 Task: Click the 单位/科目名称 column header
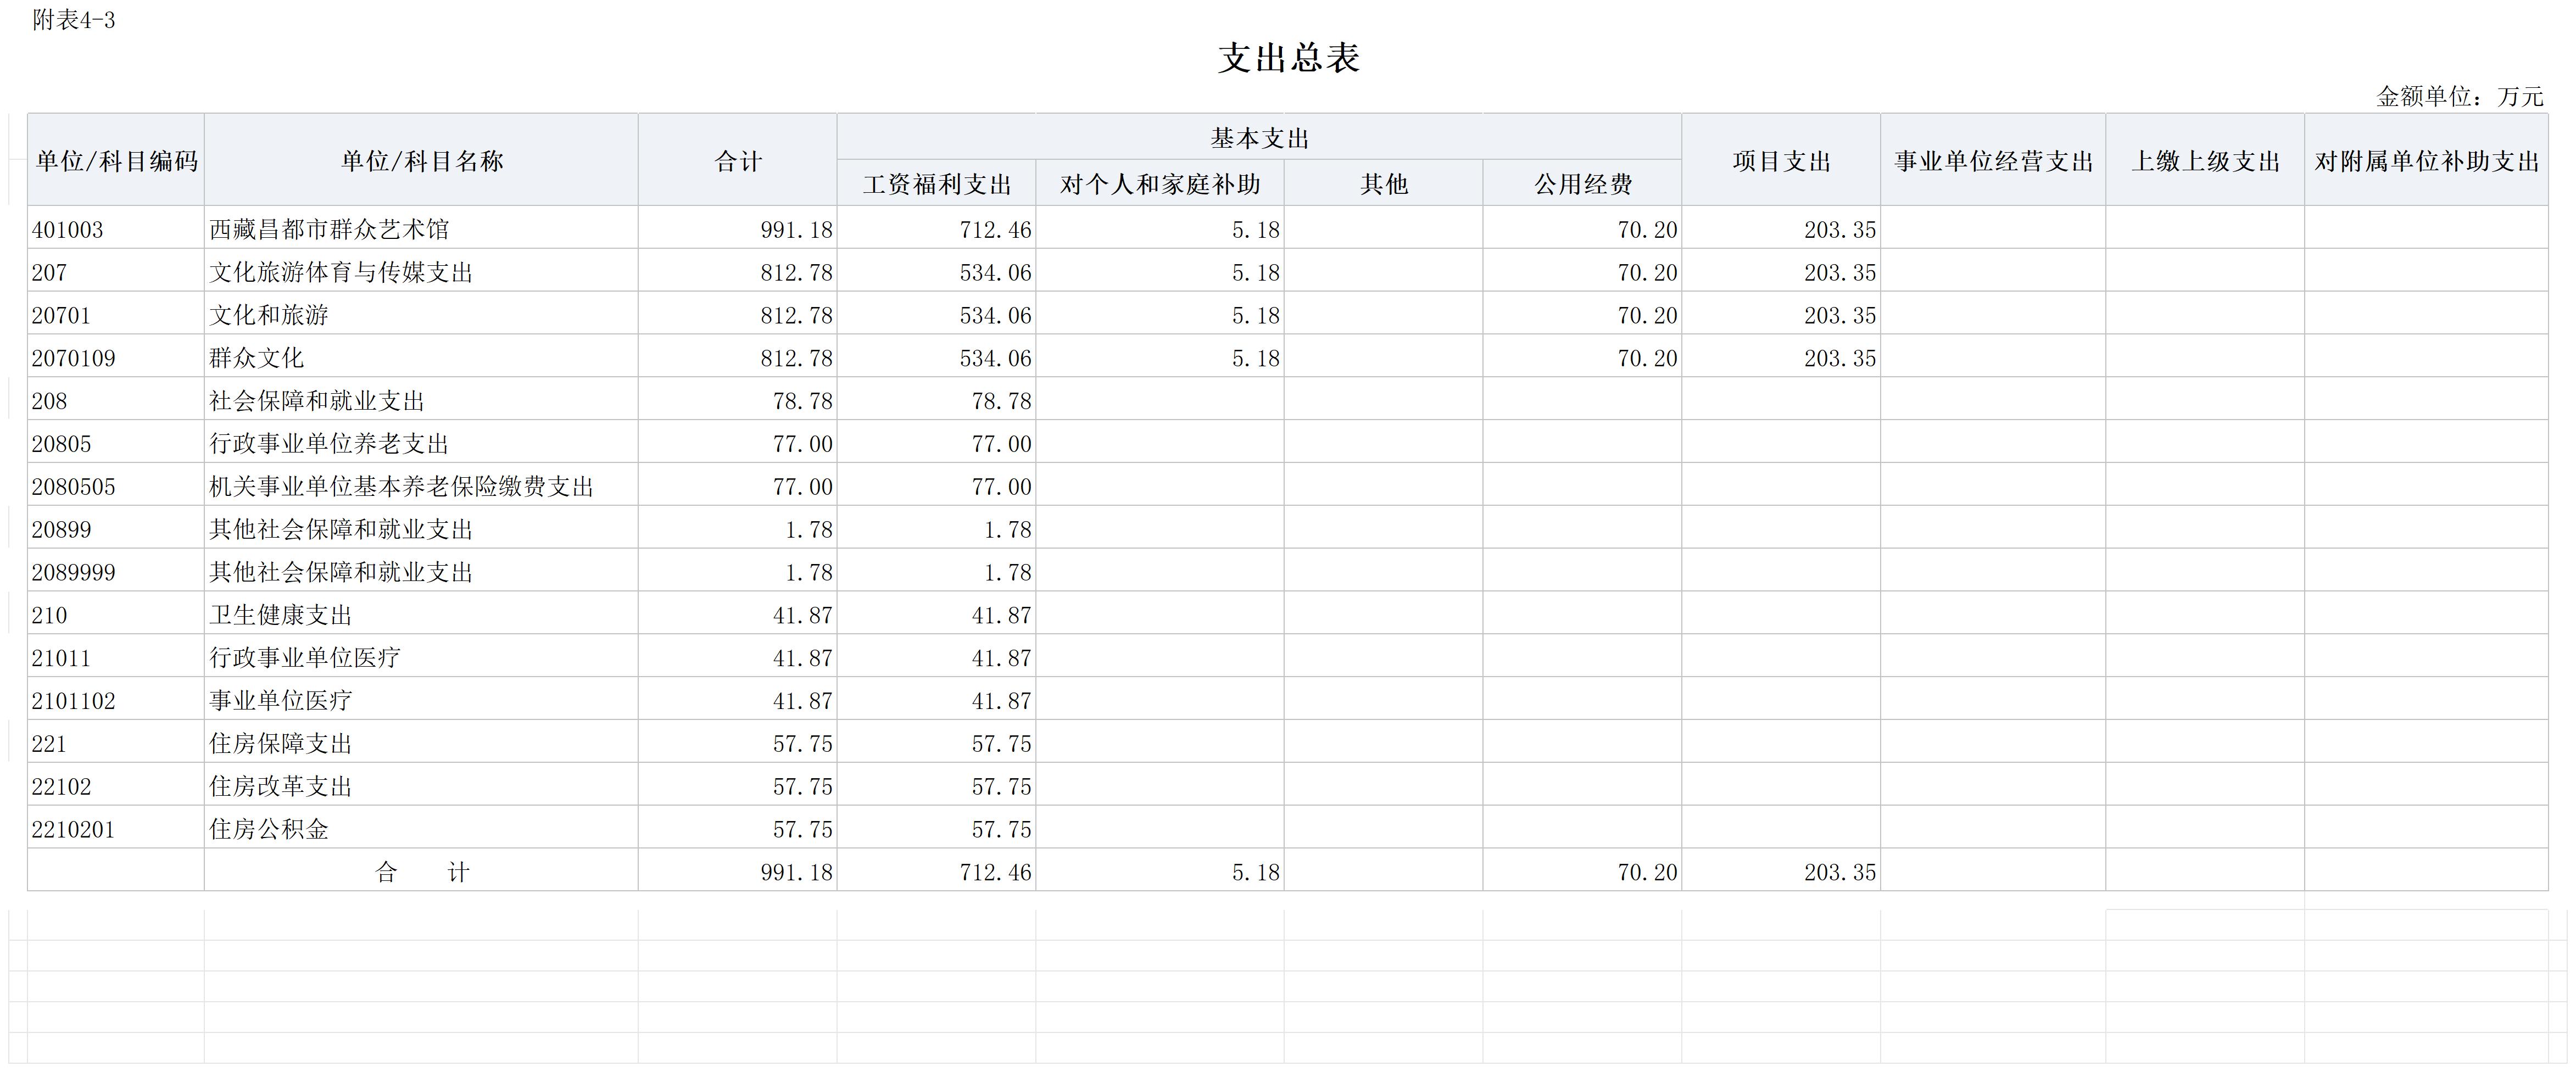421,161
